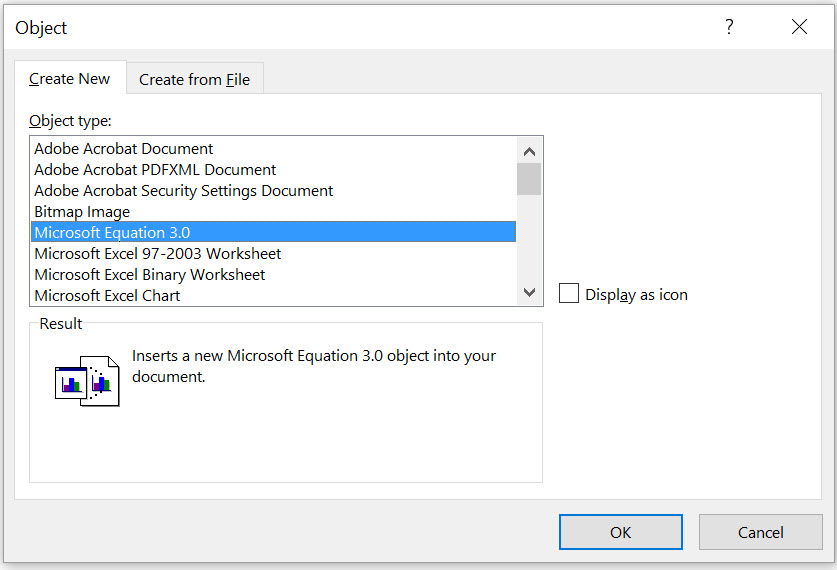Open the Create from File tab
The width and height of the screenshot is (837, 570).
click(194, 80)
